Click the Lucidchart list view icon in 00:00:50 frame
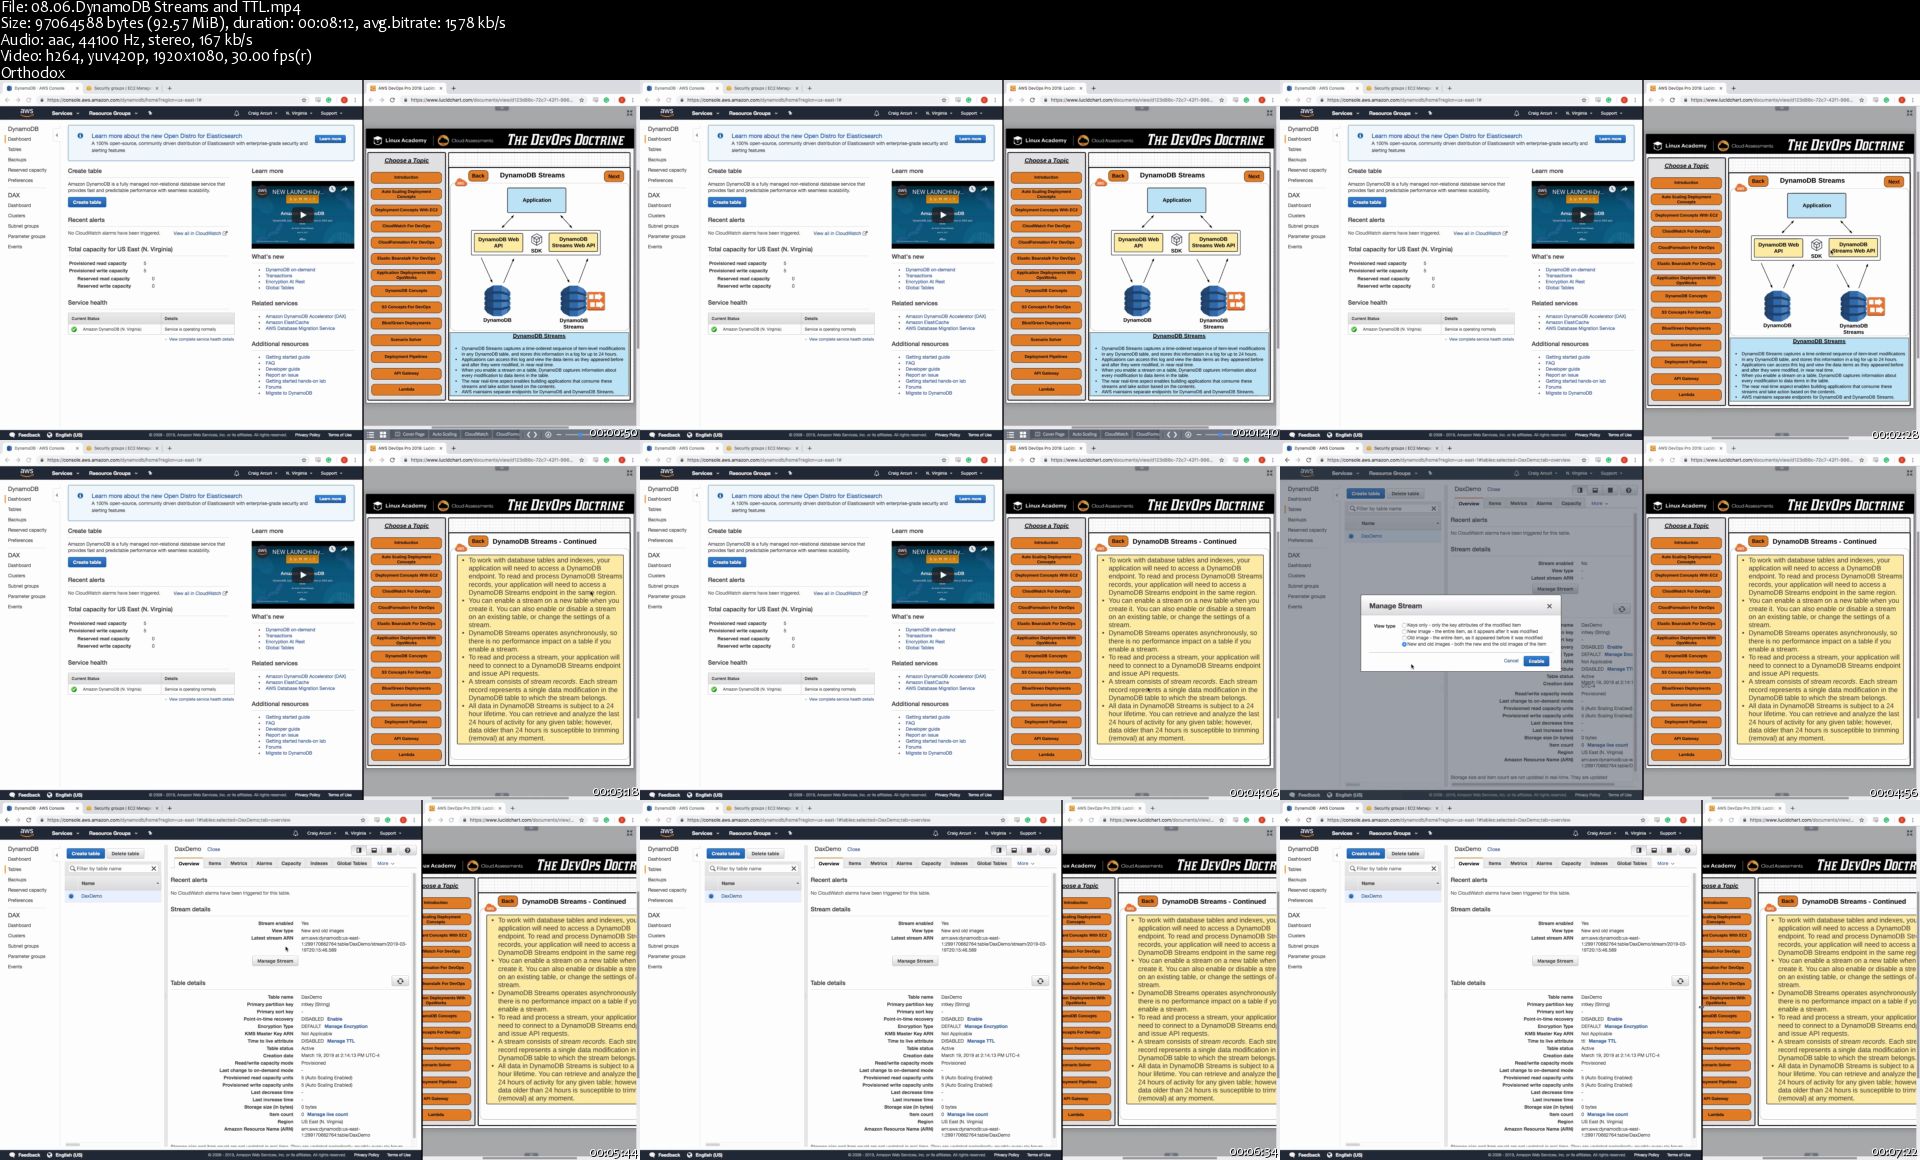The width and height of the screenshot is (1920, 1160). click(370, 435)
